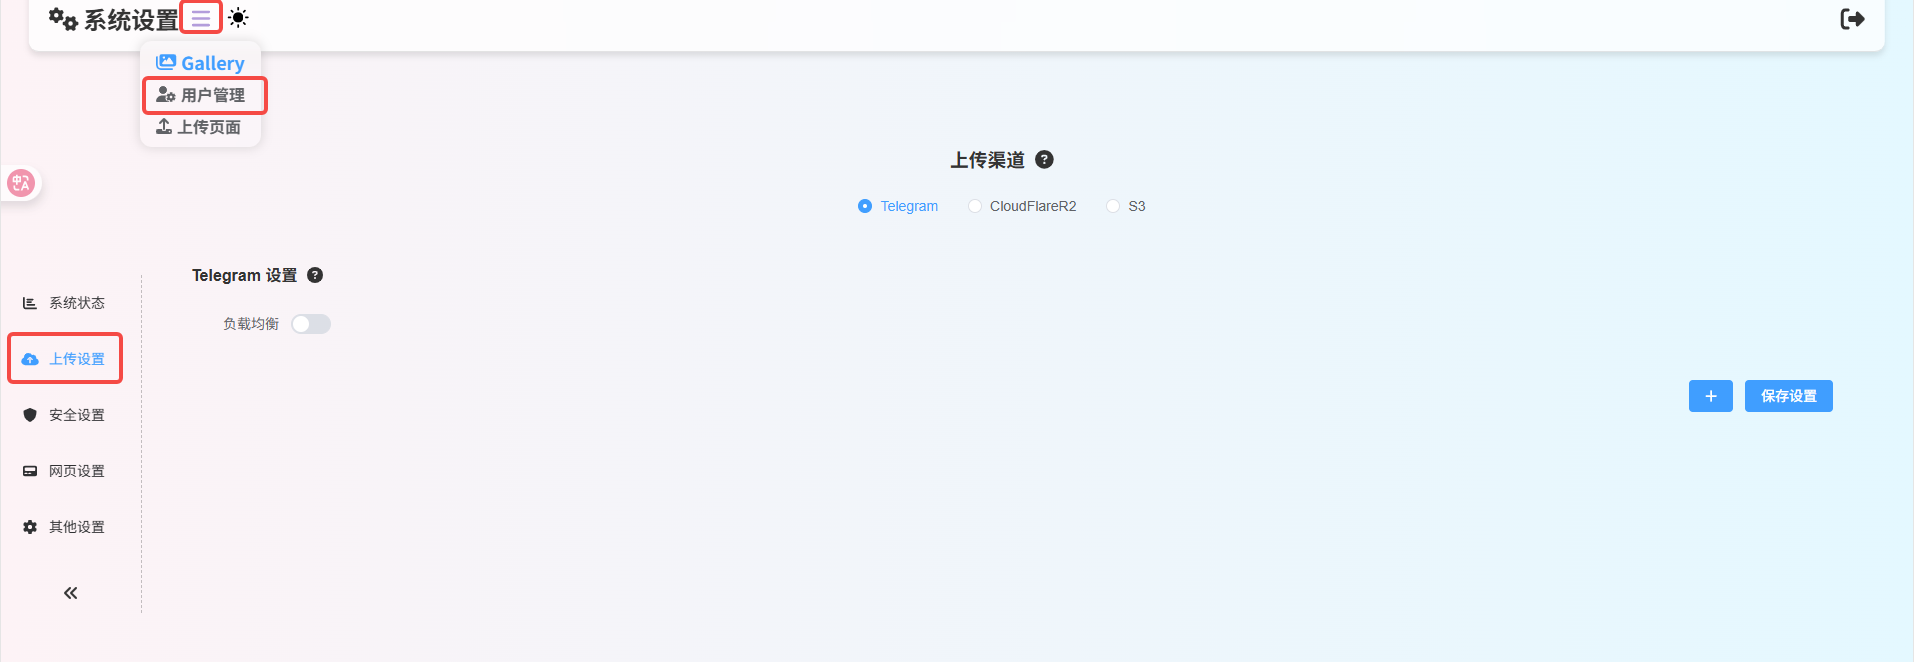Click help icon beside Telegram 设置

click(x=315, y=275)
